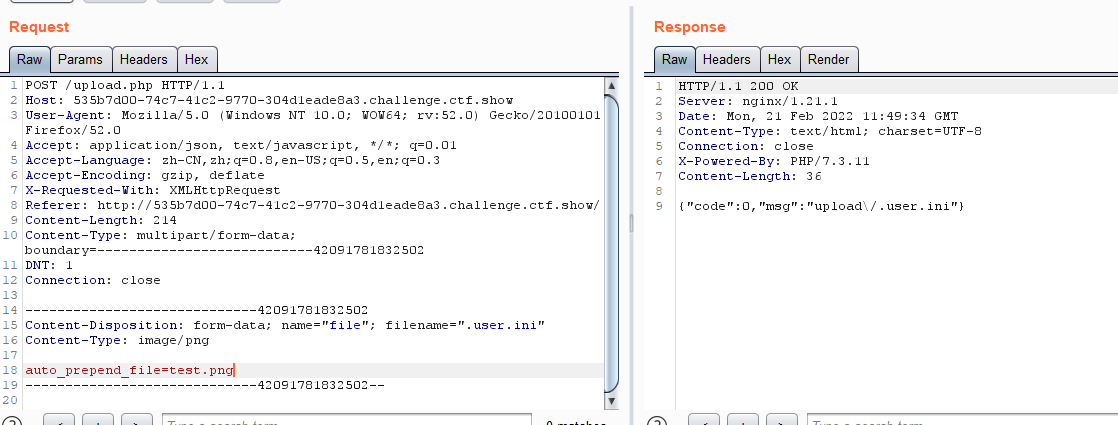Click the request pane previous match button
This screenshot has height=425, width=1118.
click(60, 420)
